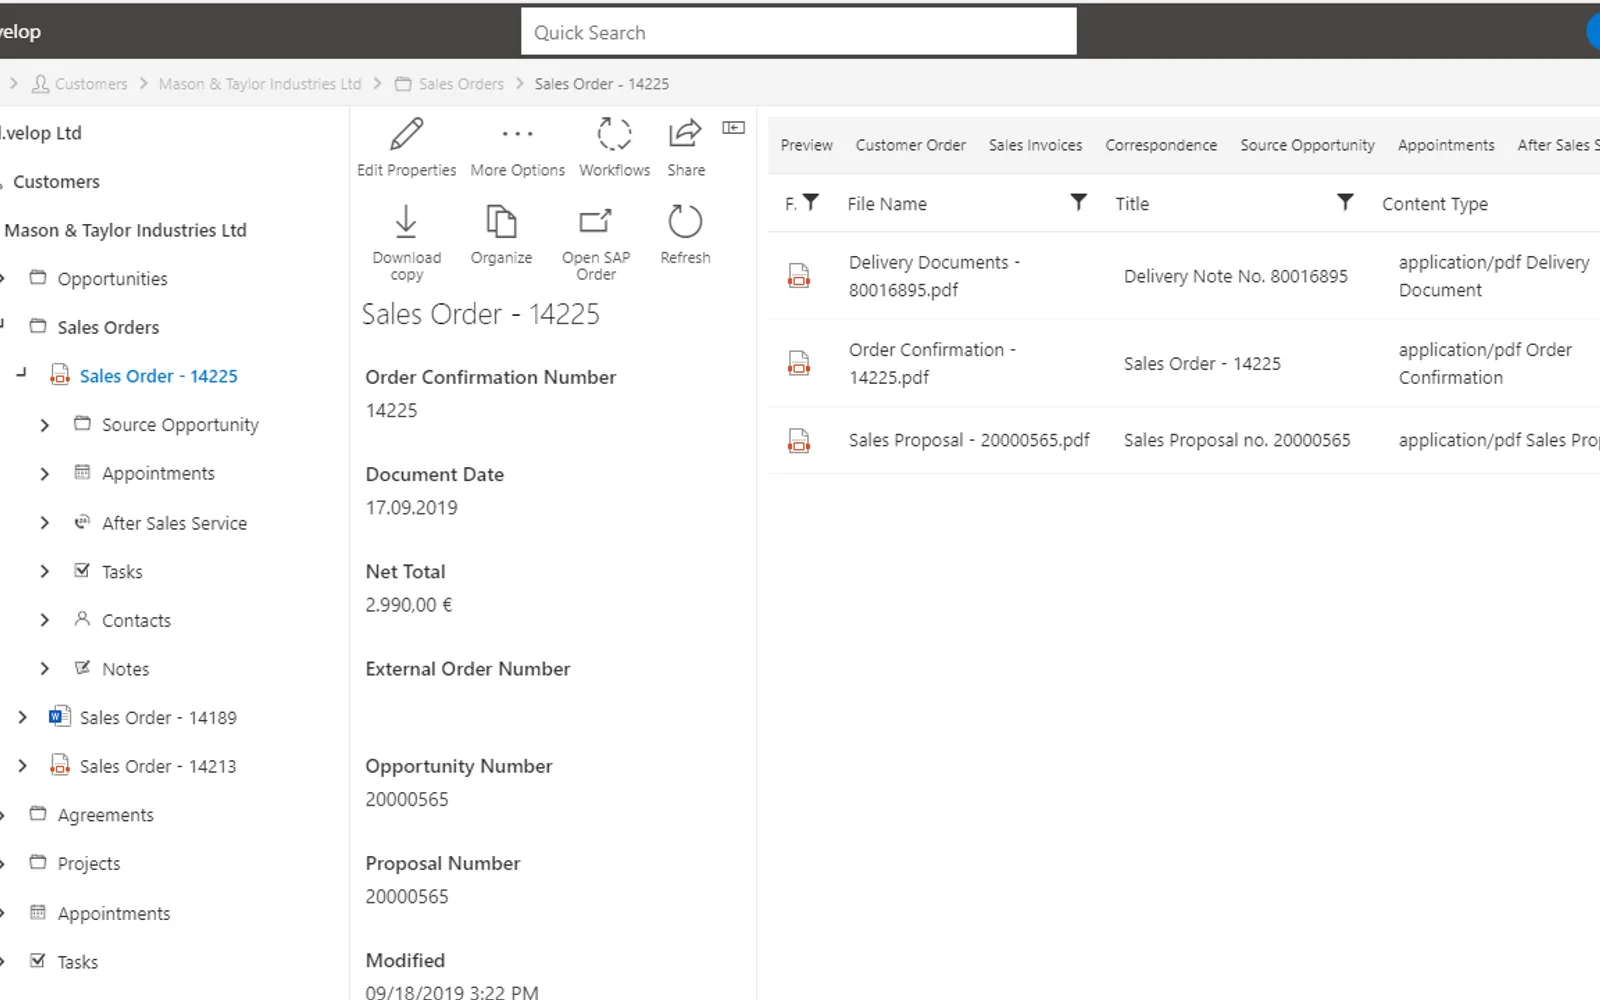This screenshot has width=1600, height=1000.
Task: Expand the Contacts node
Action: [44, 620]
